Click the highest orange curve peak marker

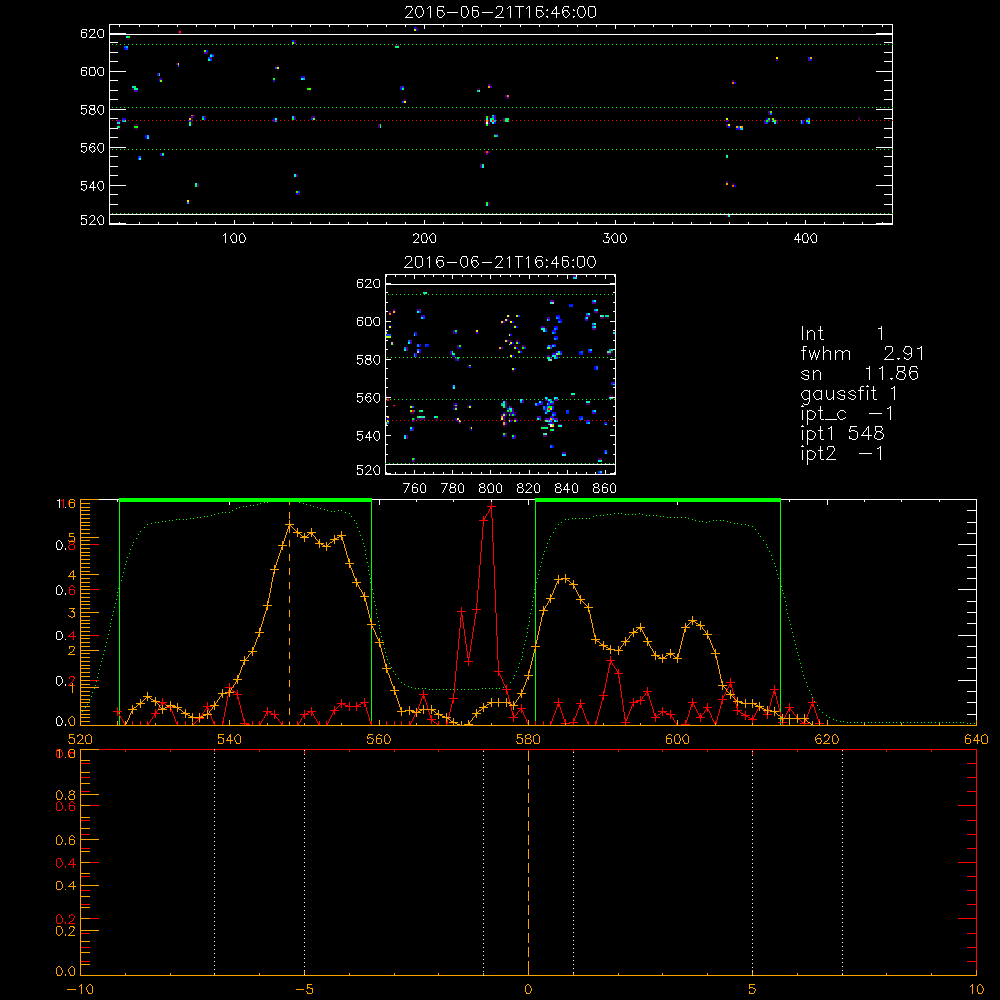click(289, 525)
